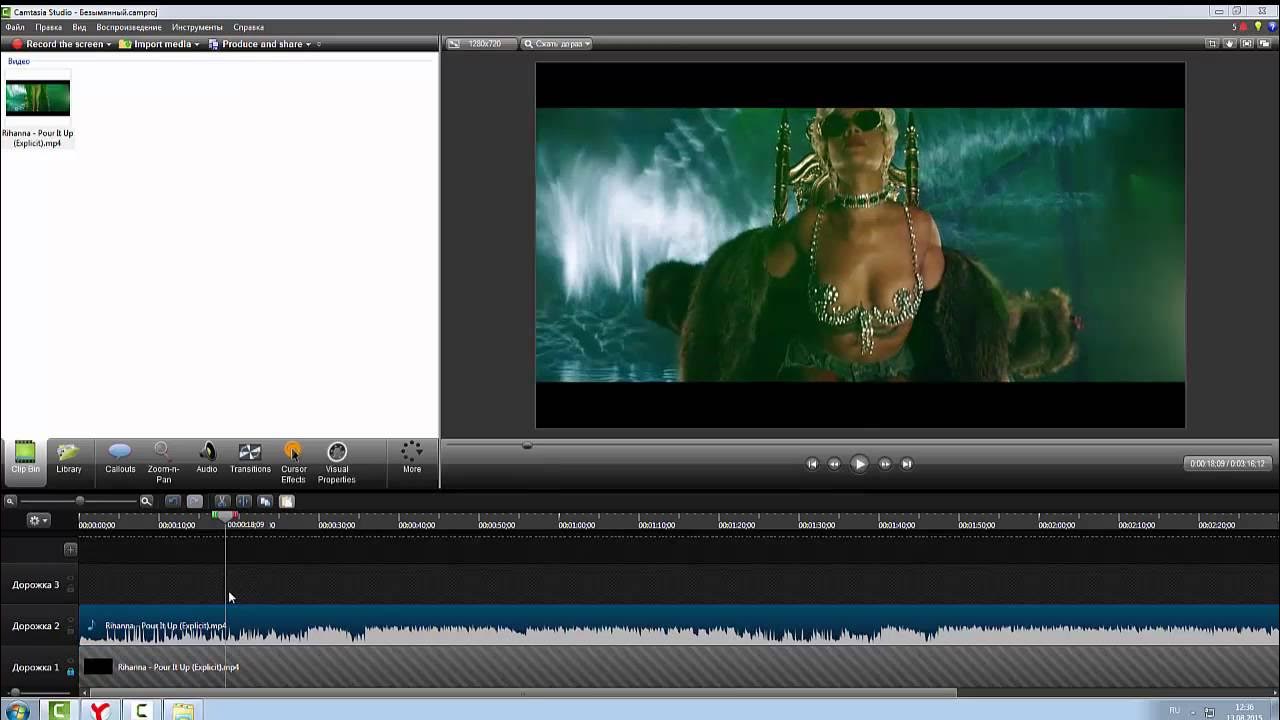This screenshot has width=1280, height=720.
Task: Toggle lock on Дорожка 3
Action: click(x=70, y=589)
